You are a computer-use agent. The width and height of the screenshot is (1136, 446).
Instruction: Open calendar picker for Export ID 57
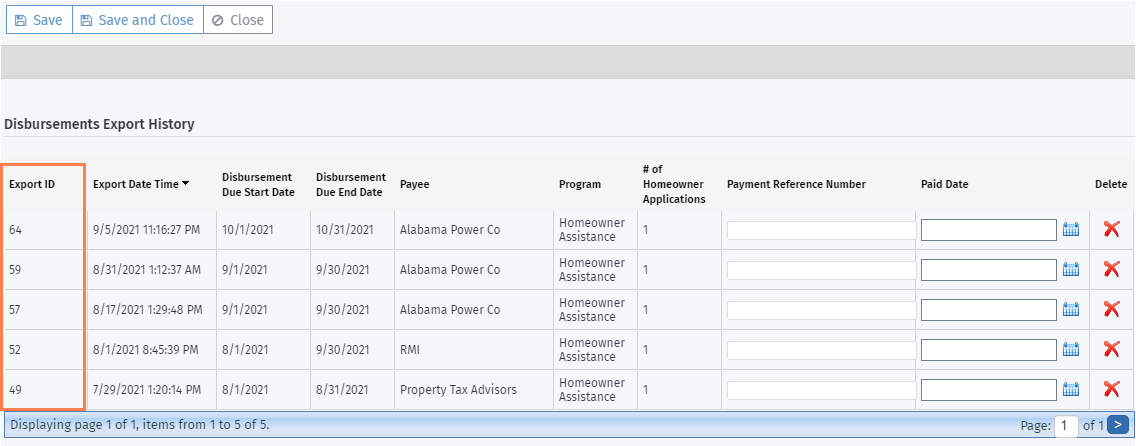(x=1071, y=310)
